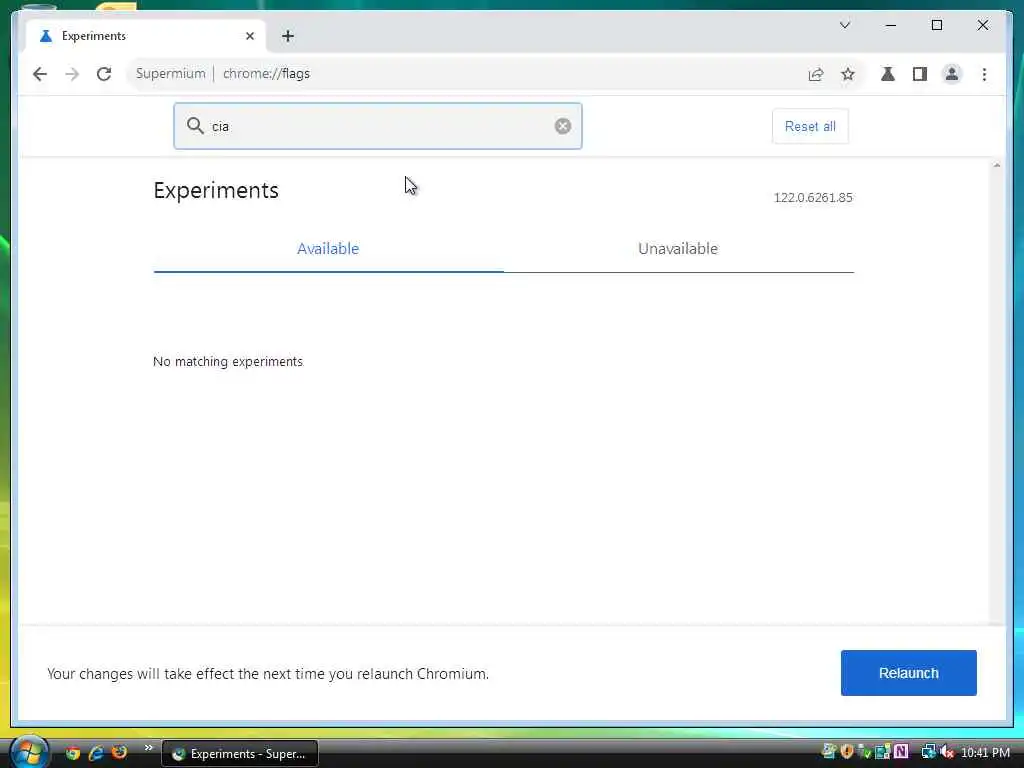Click the muted volume tray icon
The width and height of the screenshot is (1024, 768).
tap(947, 752)
